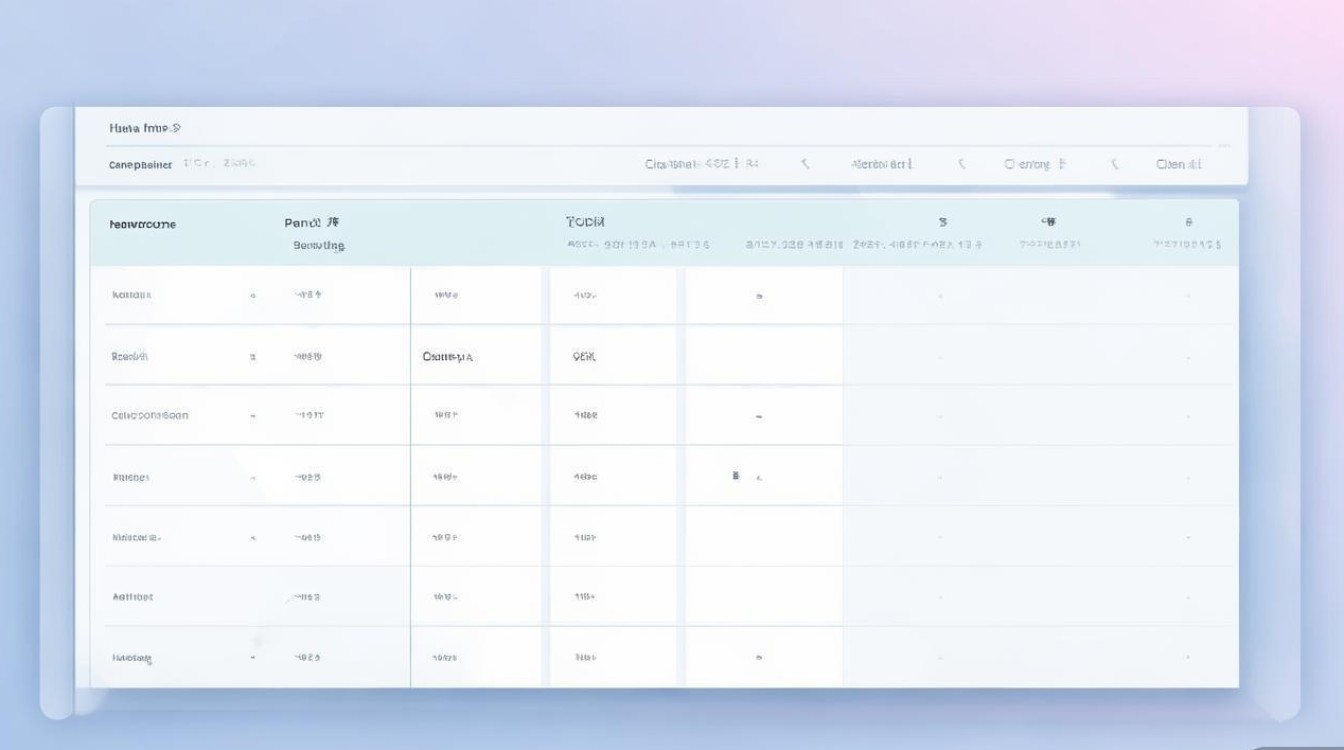The image size is (1344, 750).
Task: Expand the first table row using its small arrow
Action: pos(253,296)
